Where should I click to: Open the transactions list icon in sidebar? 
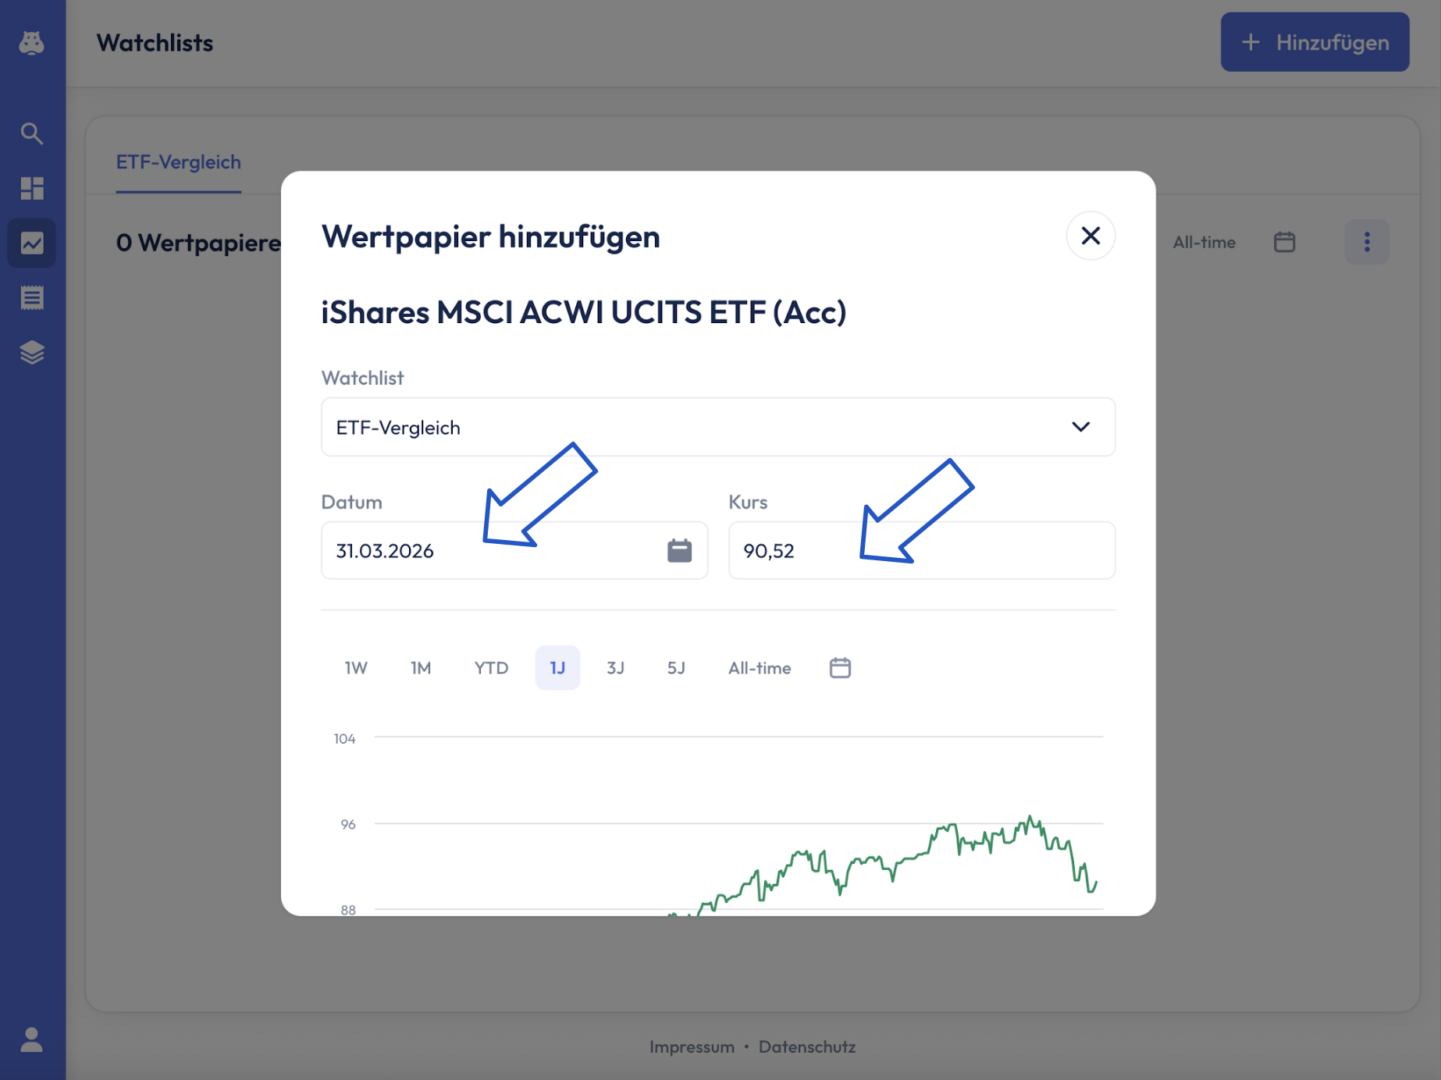coord(32,297)
